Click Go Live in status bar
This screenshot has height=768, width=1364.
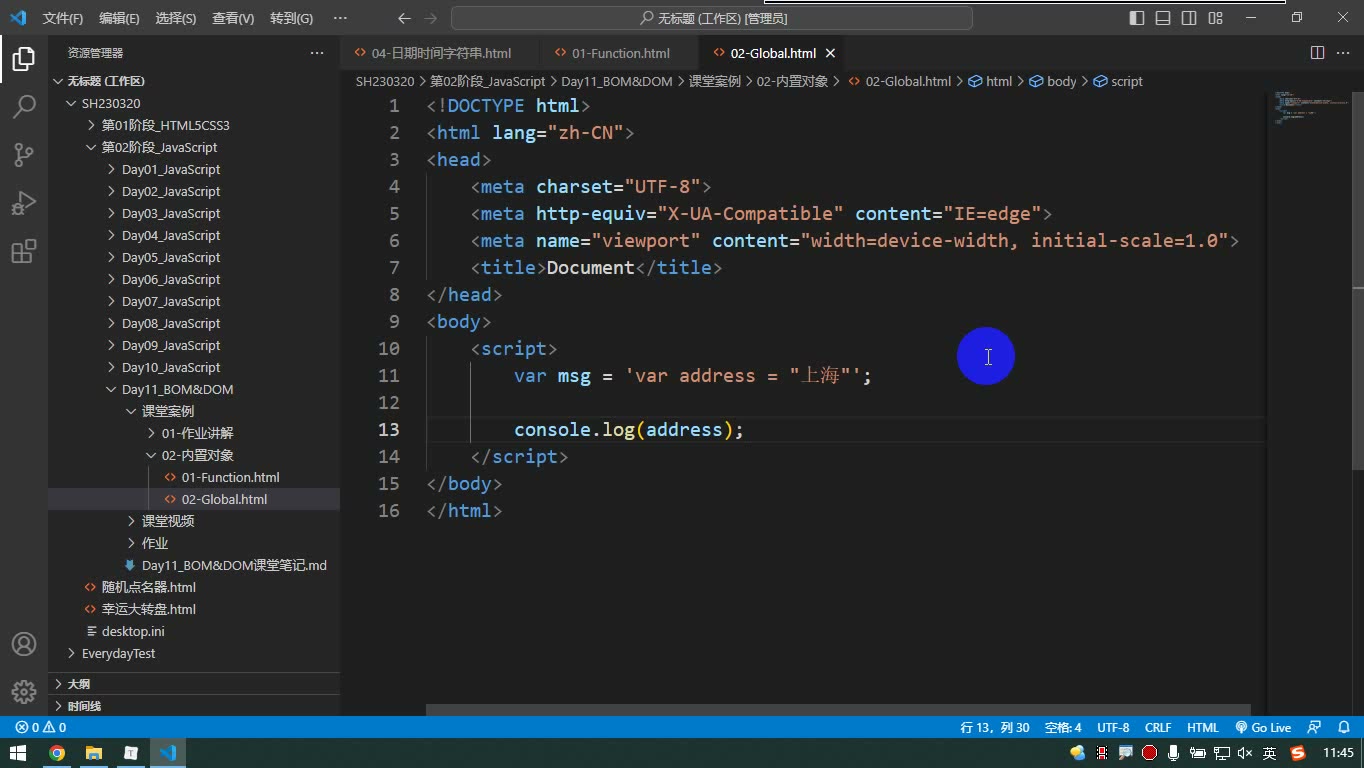click(x=1263, y=728)
